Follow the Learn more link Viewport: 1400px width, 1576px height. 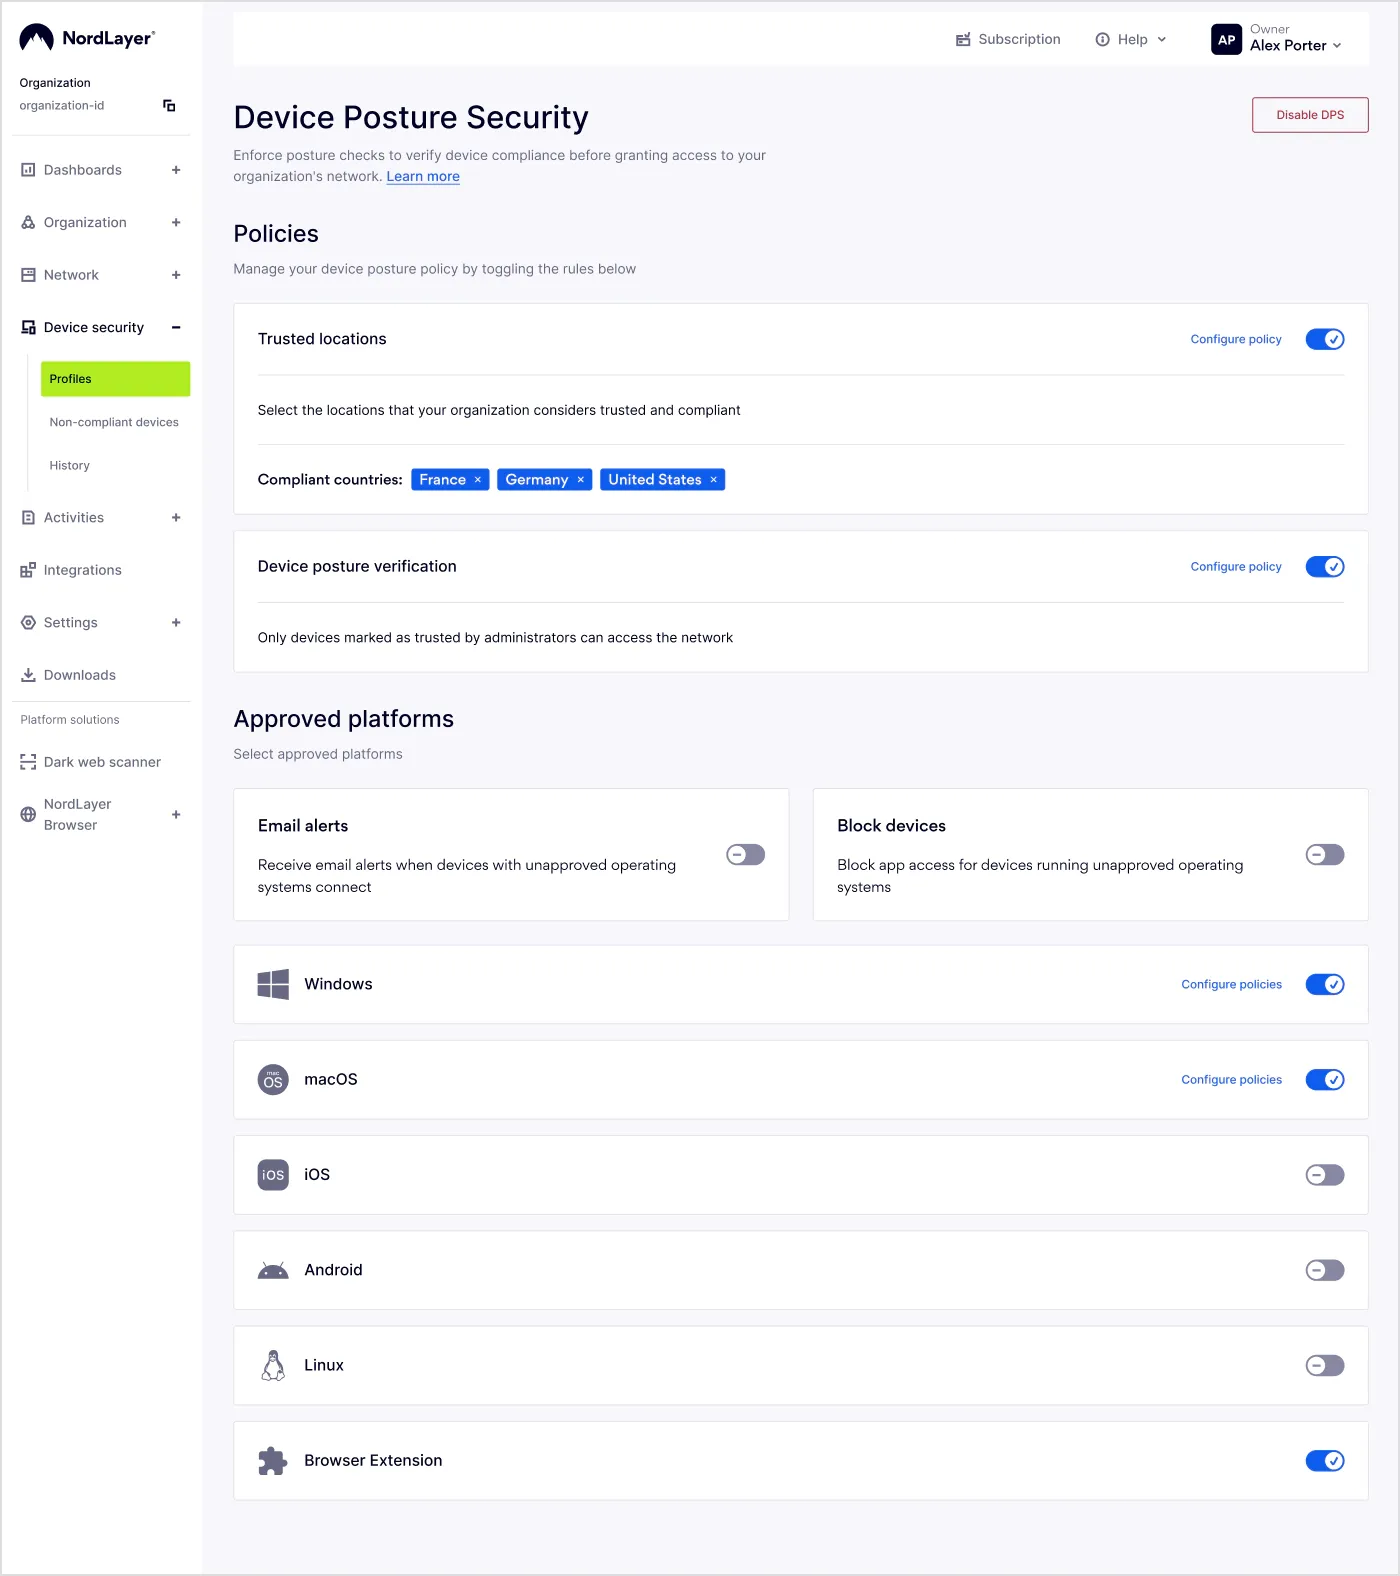(x=423, y=176)
